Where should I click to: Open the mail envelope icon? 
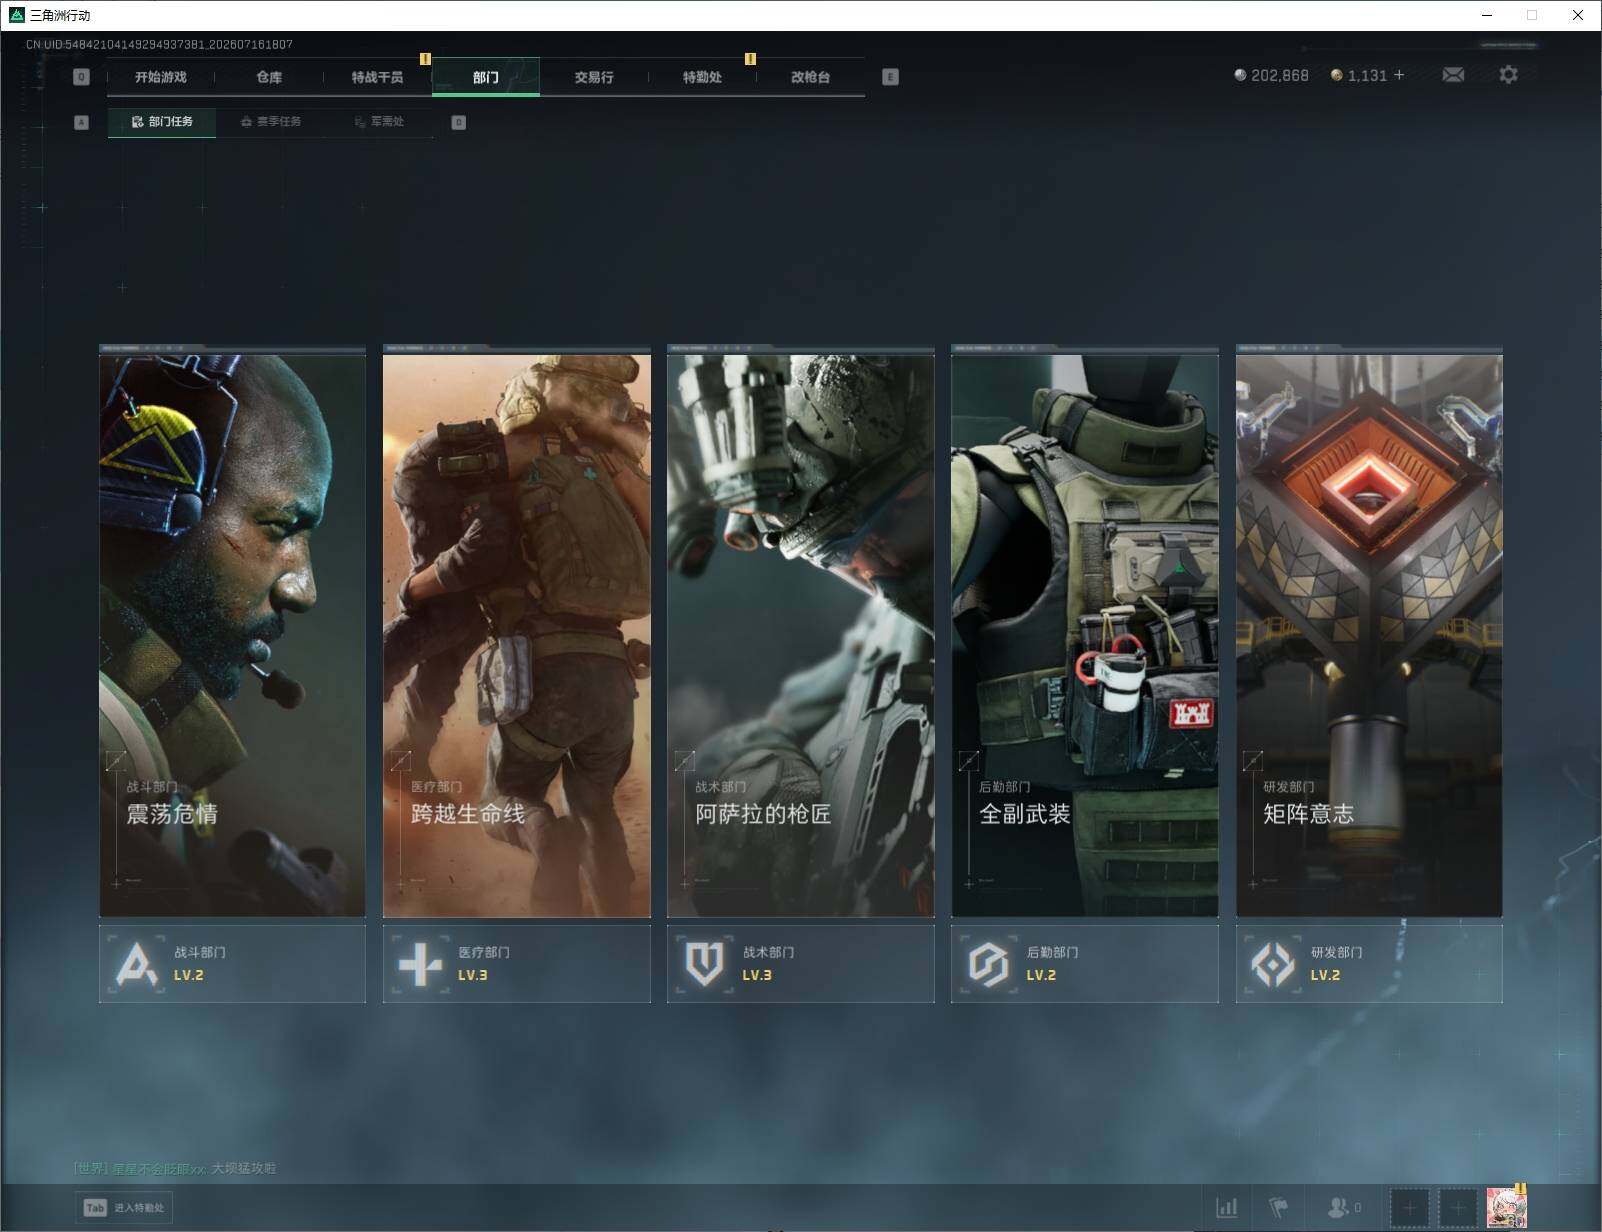click(1453, 75)
